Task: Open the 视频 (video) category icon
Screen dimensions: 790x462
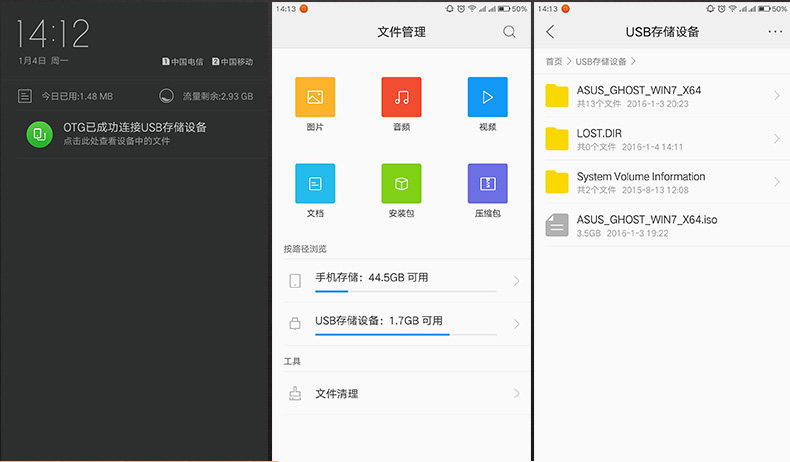Action: click(x=487, y=97)
